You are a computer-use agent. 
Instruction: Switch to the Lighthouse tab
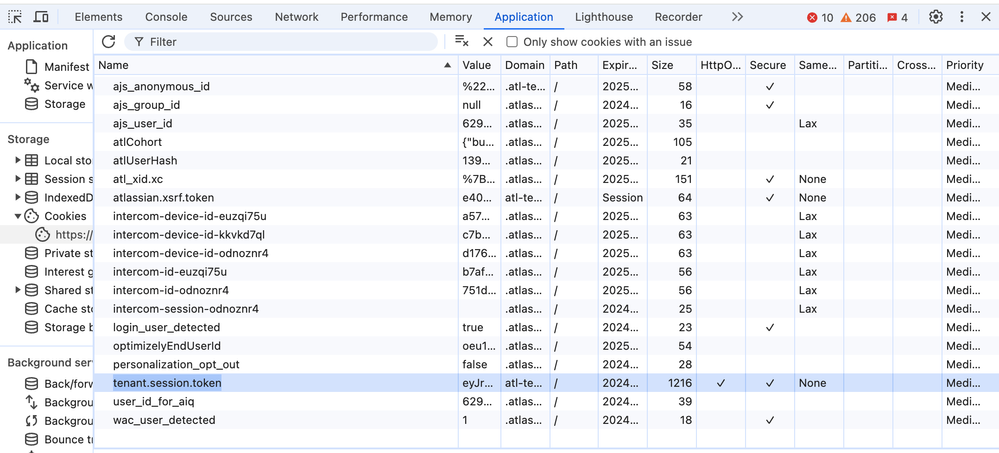point(604,17)
